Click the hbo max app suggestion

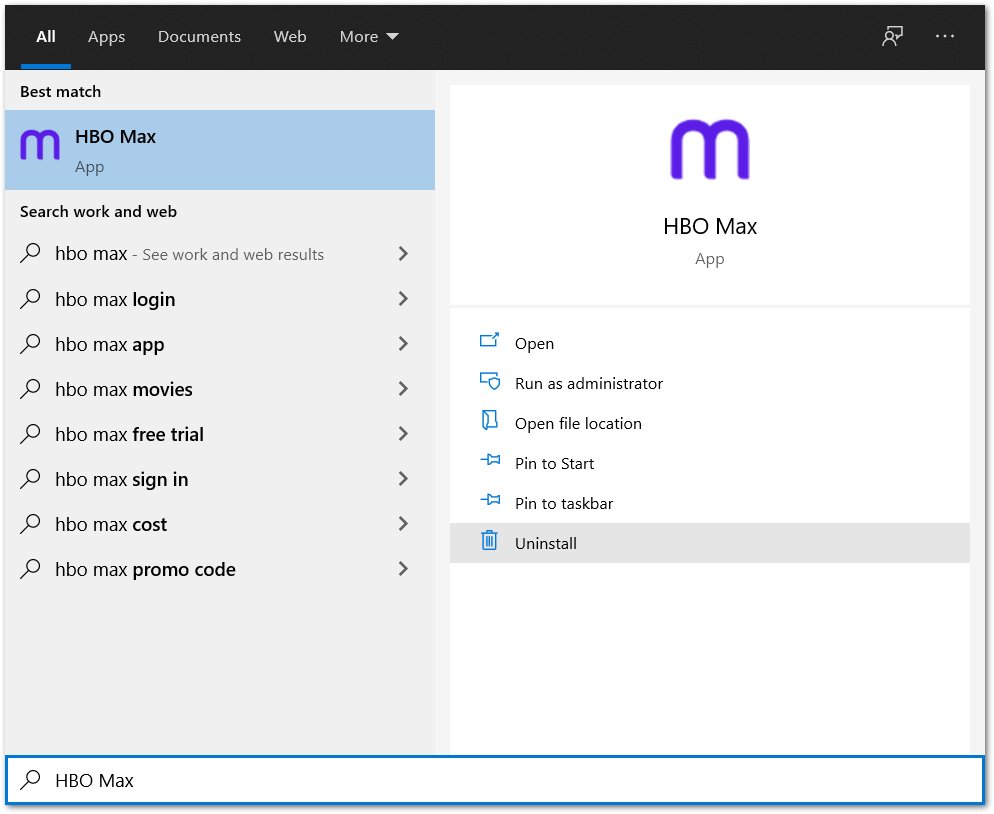[220, 344]
